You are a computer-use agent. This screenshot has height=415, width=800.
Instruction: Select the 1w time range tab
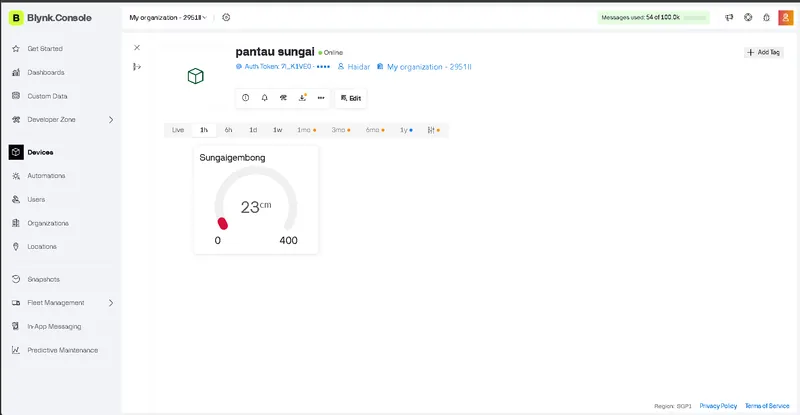(x=278, y=130)
